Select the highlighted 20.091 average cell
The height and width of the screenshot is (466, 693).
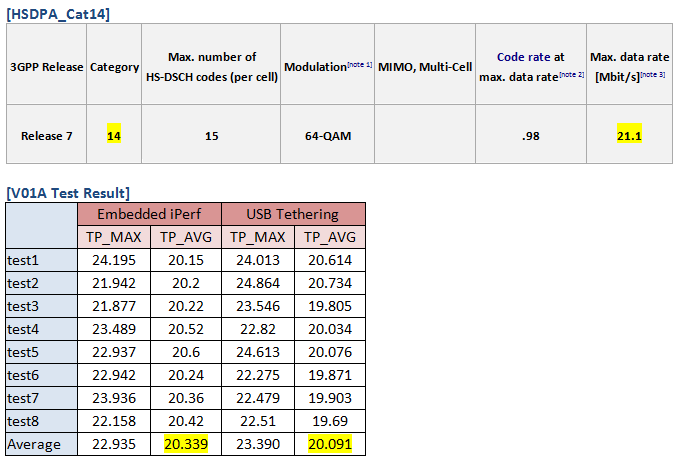(x=328, y=443)
